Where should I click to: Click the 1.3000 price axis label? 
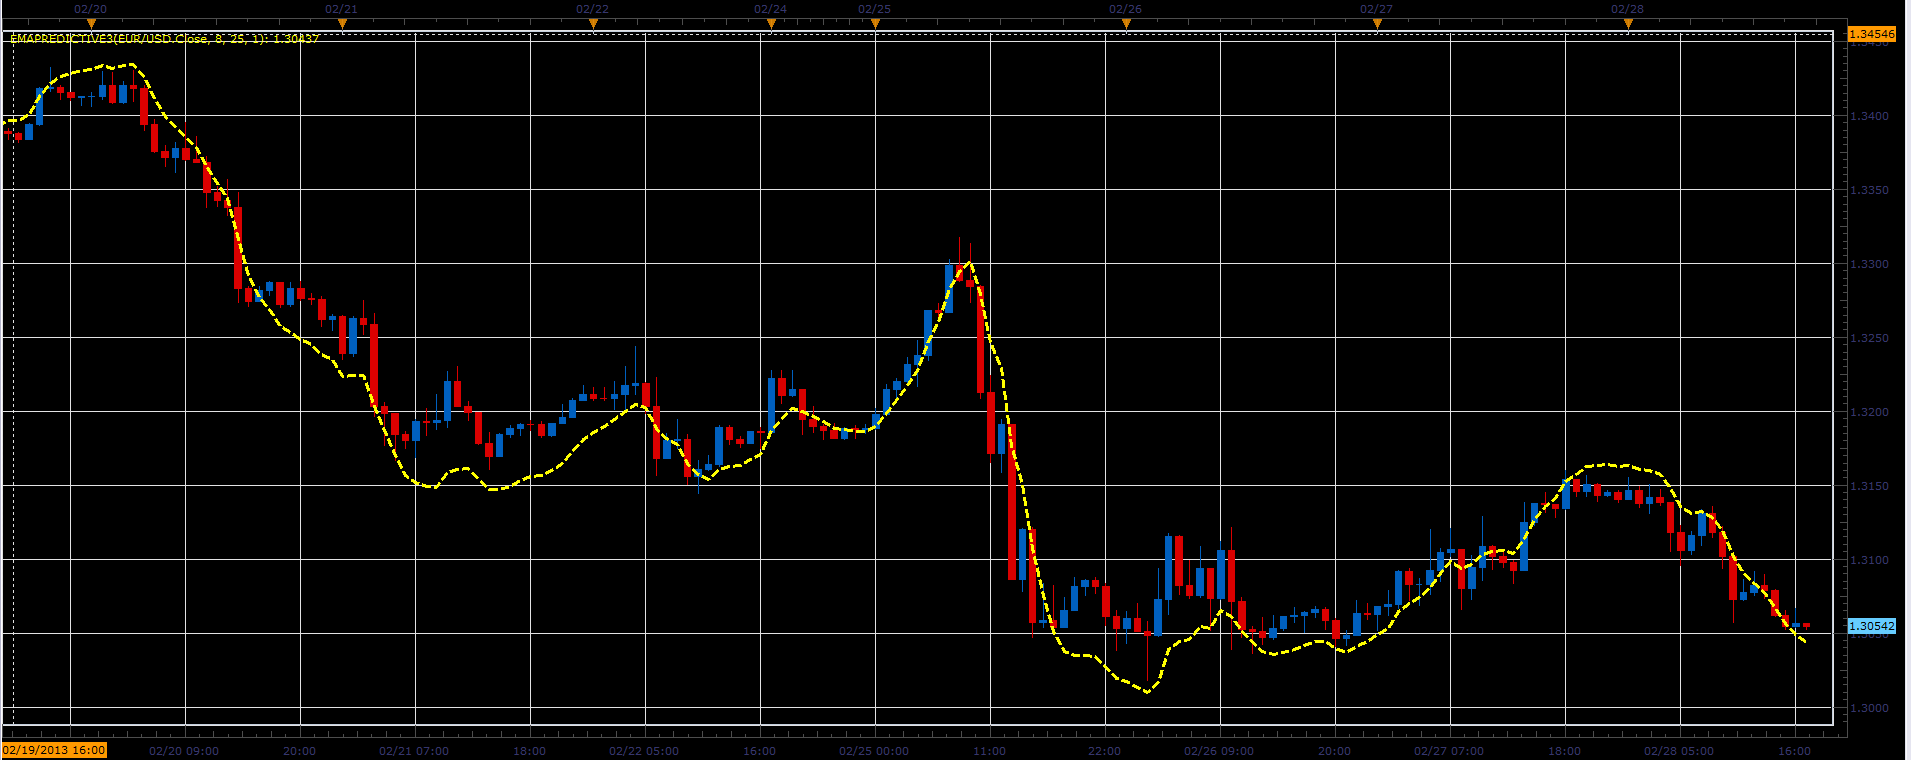[1869, 708]
